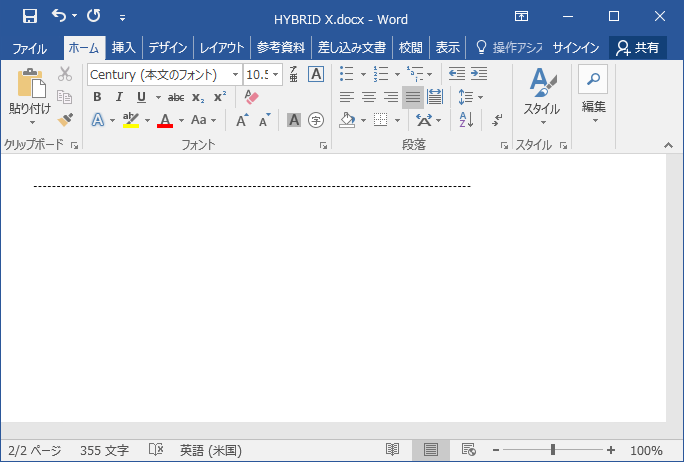
Task: Open the font color dropdown arrow
Action: click(x=181, y=120)
